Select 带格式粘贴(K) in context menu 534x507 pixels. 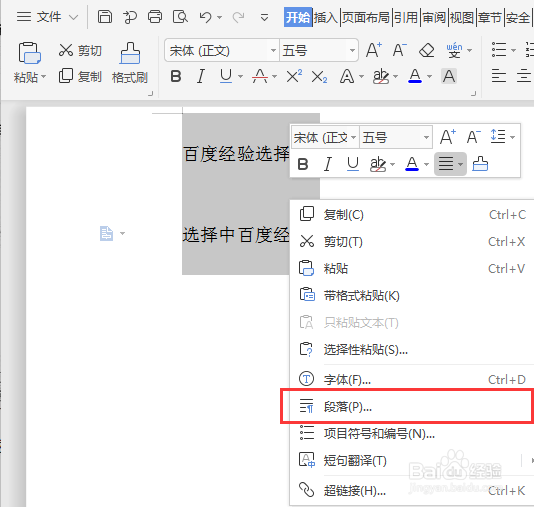(x=412, y=296)
